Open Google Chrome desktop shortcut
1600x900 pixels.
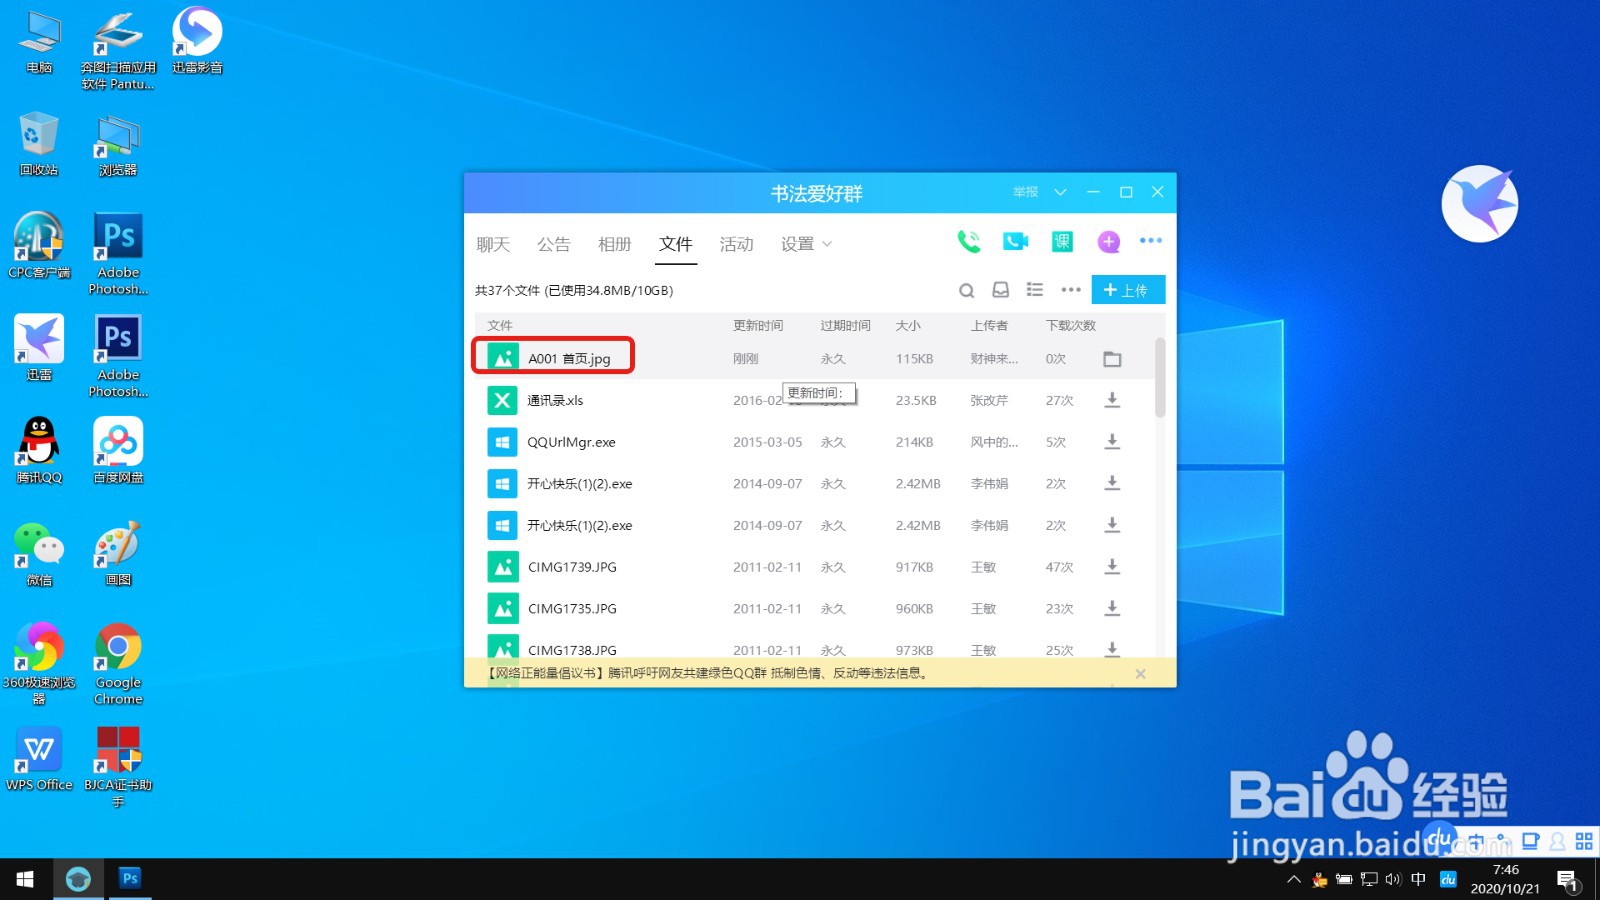click(x=118, y=663)
